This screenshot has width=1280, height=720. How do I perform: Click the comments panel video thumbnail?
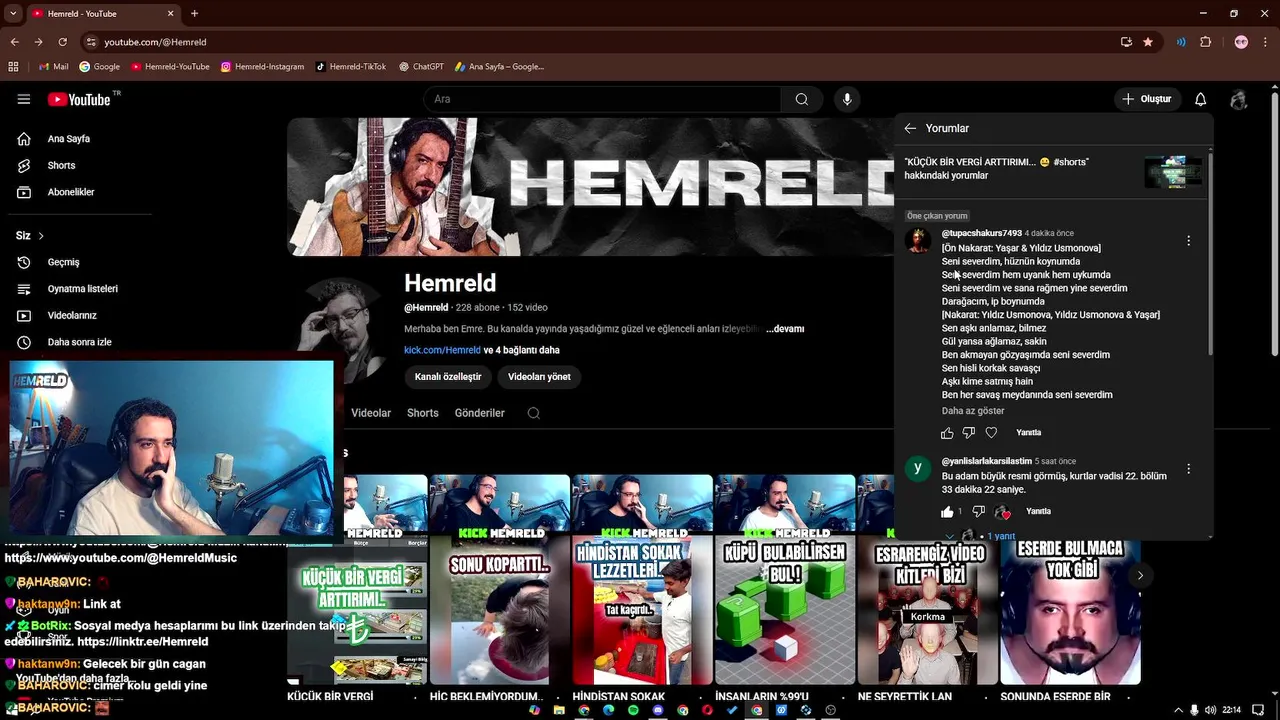pyautogui.click(x=1173, y=172)
